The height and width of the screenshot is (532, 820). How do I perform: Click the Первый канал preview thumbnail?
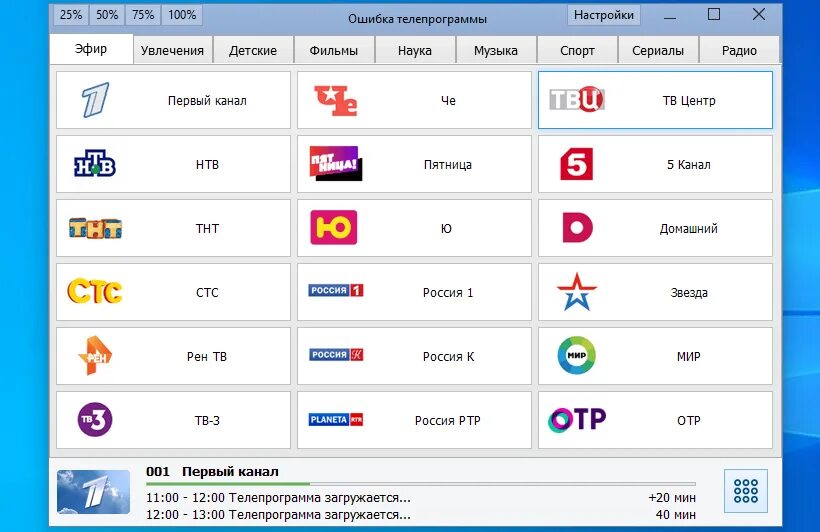pos(93,492)
